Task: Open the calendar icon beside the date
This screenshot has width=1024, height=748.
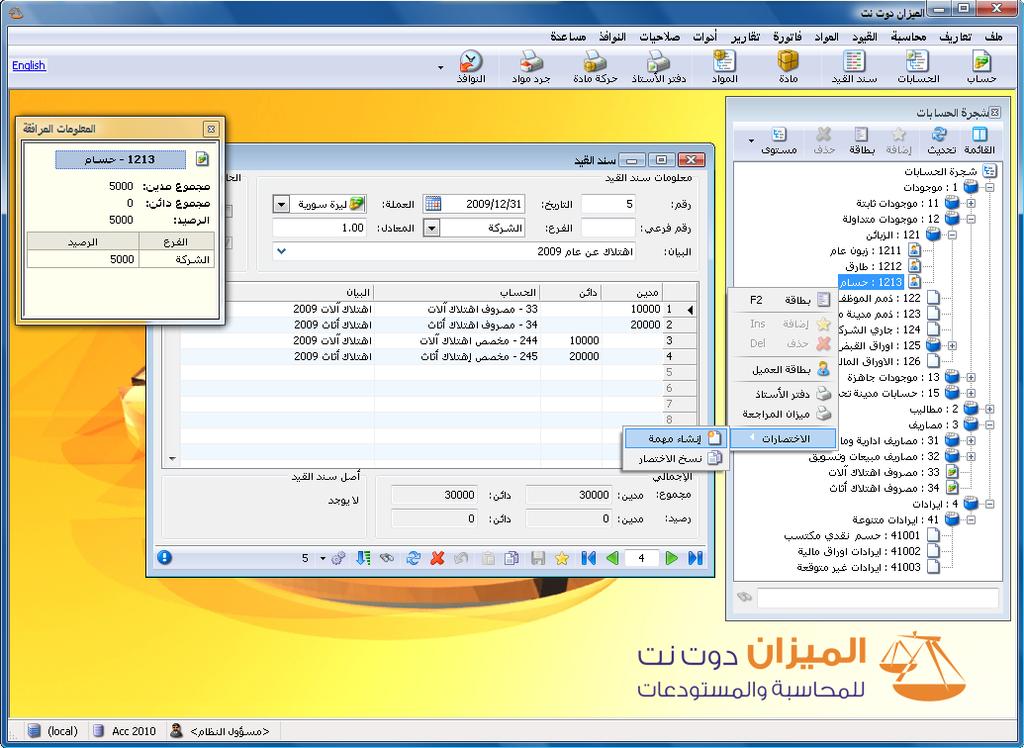Action: coord(432,204)
